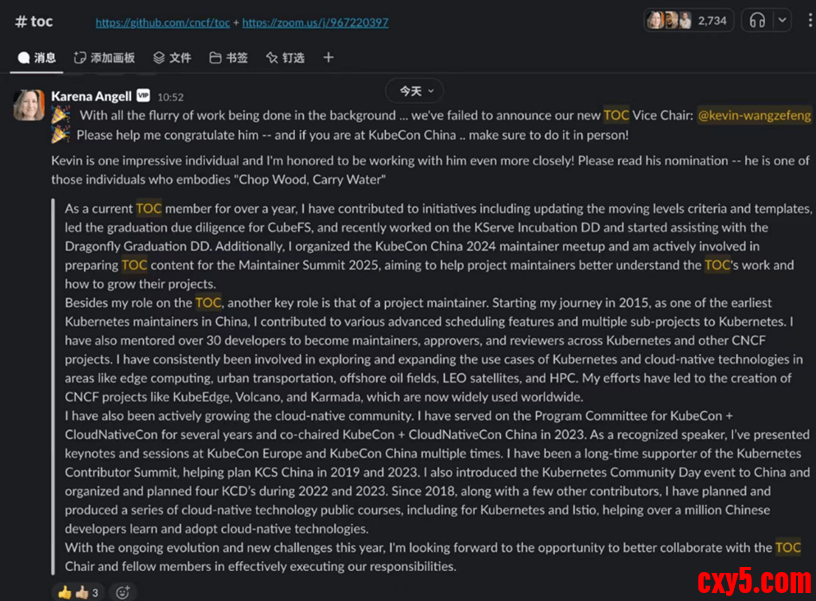Viewport: 816px width, 601px height.
Task: Open Karena Angell's name profile
Action: (x=91, y=96)
